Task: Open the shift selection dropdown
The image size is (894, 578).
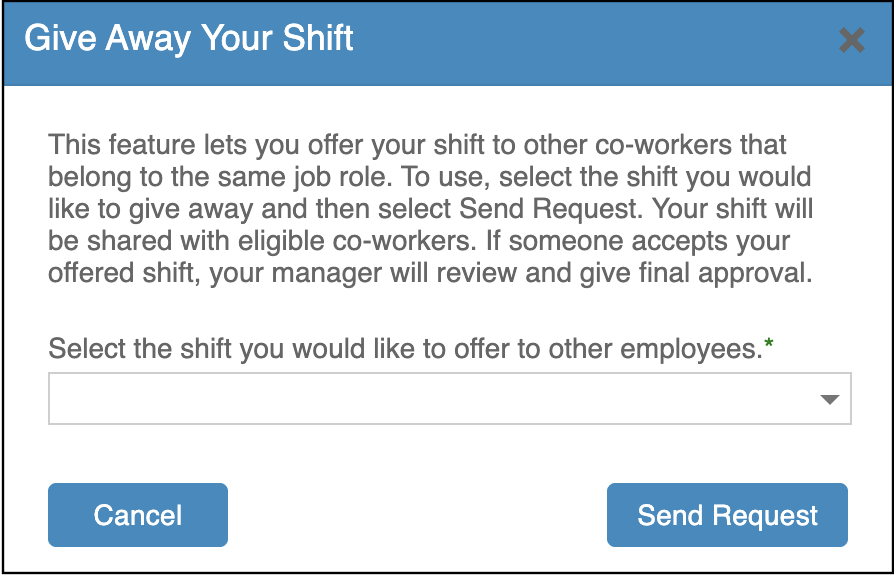Action: click(x=449, y=399)
